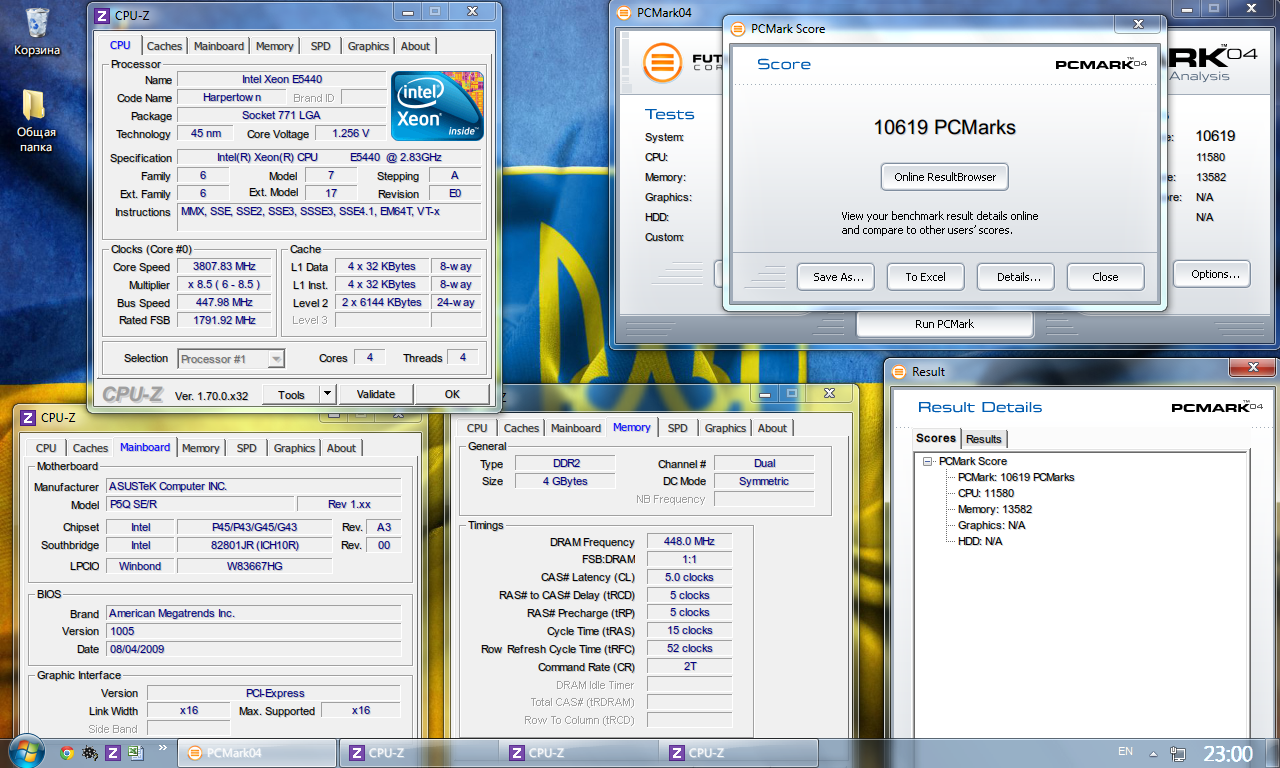Open About tab in CPU-Z CPU window
The image size is (1280, 768).
pyautogui.click(x=415, y=46)
